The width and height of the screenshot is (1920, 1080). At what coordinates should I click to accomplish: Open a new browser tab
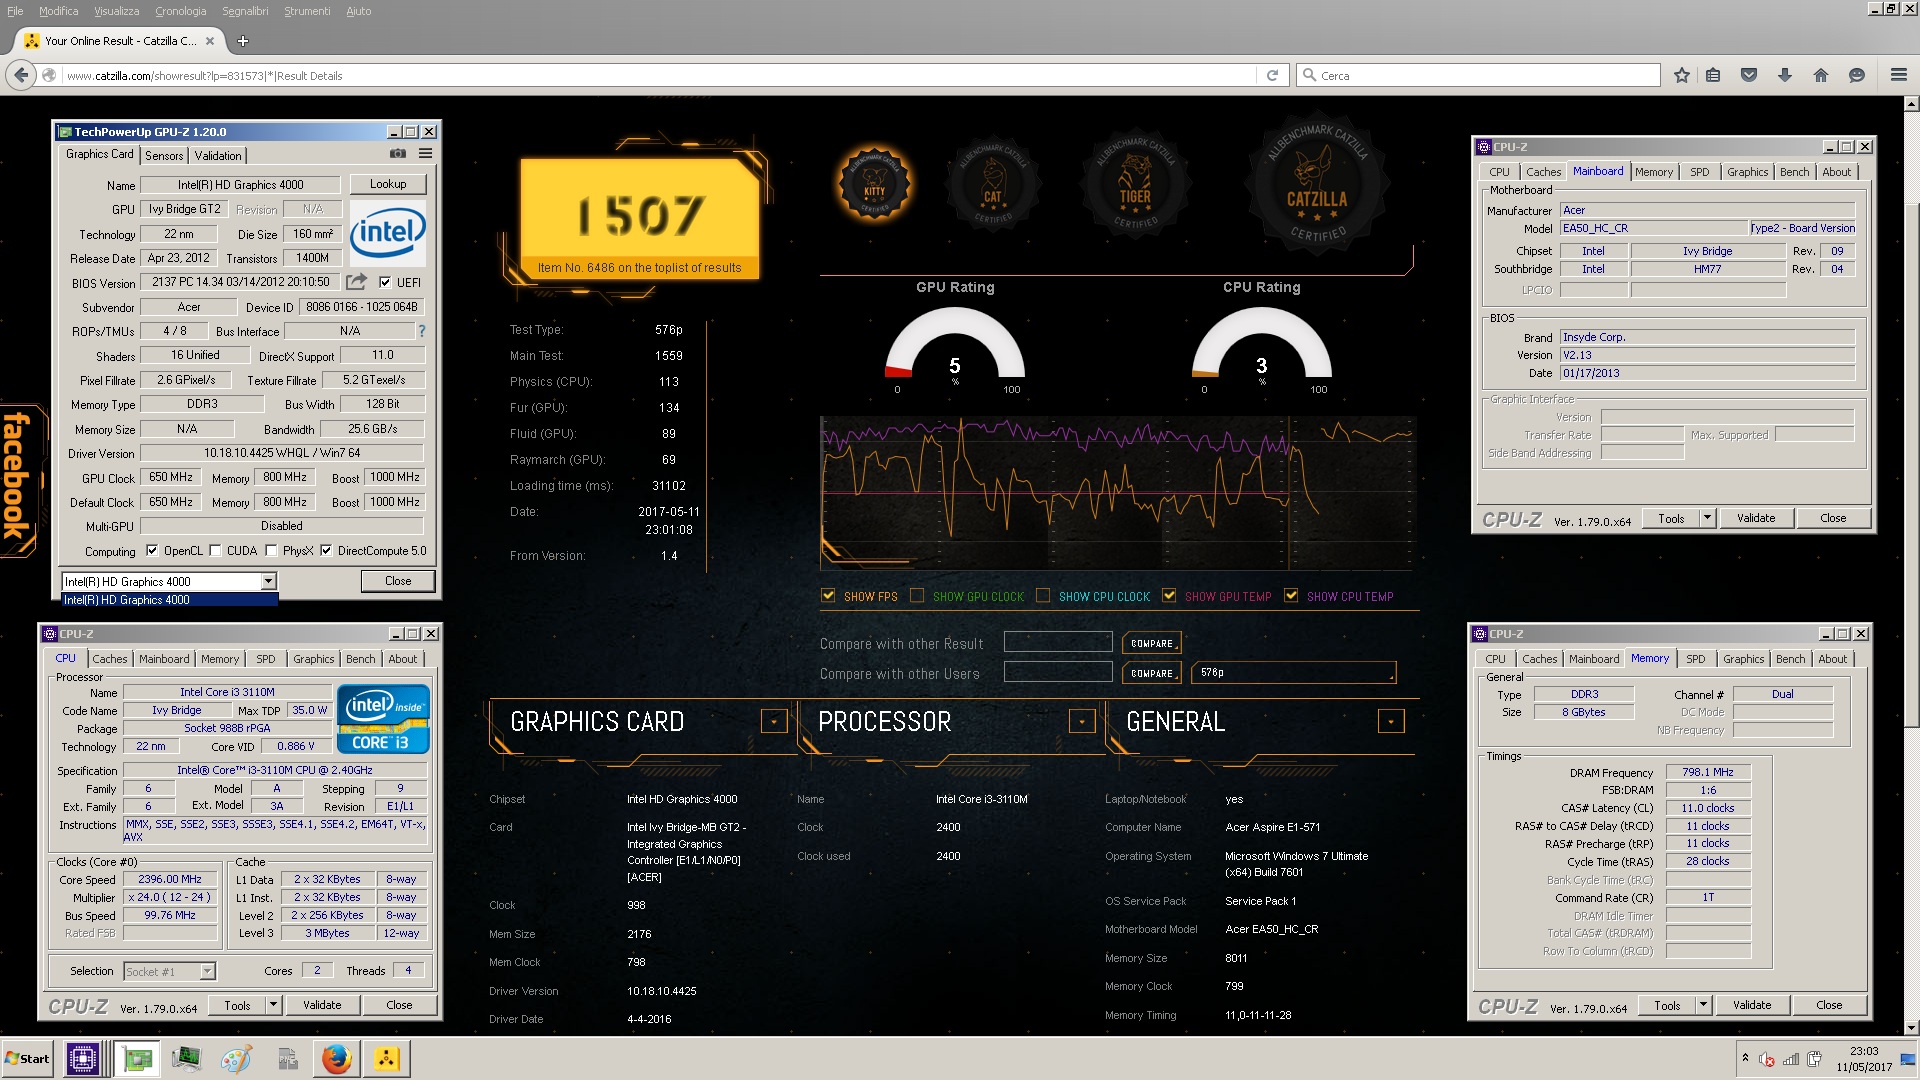coord(243,41)
